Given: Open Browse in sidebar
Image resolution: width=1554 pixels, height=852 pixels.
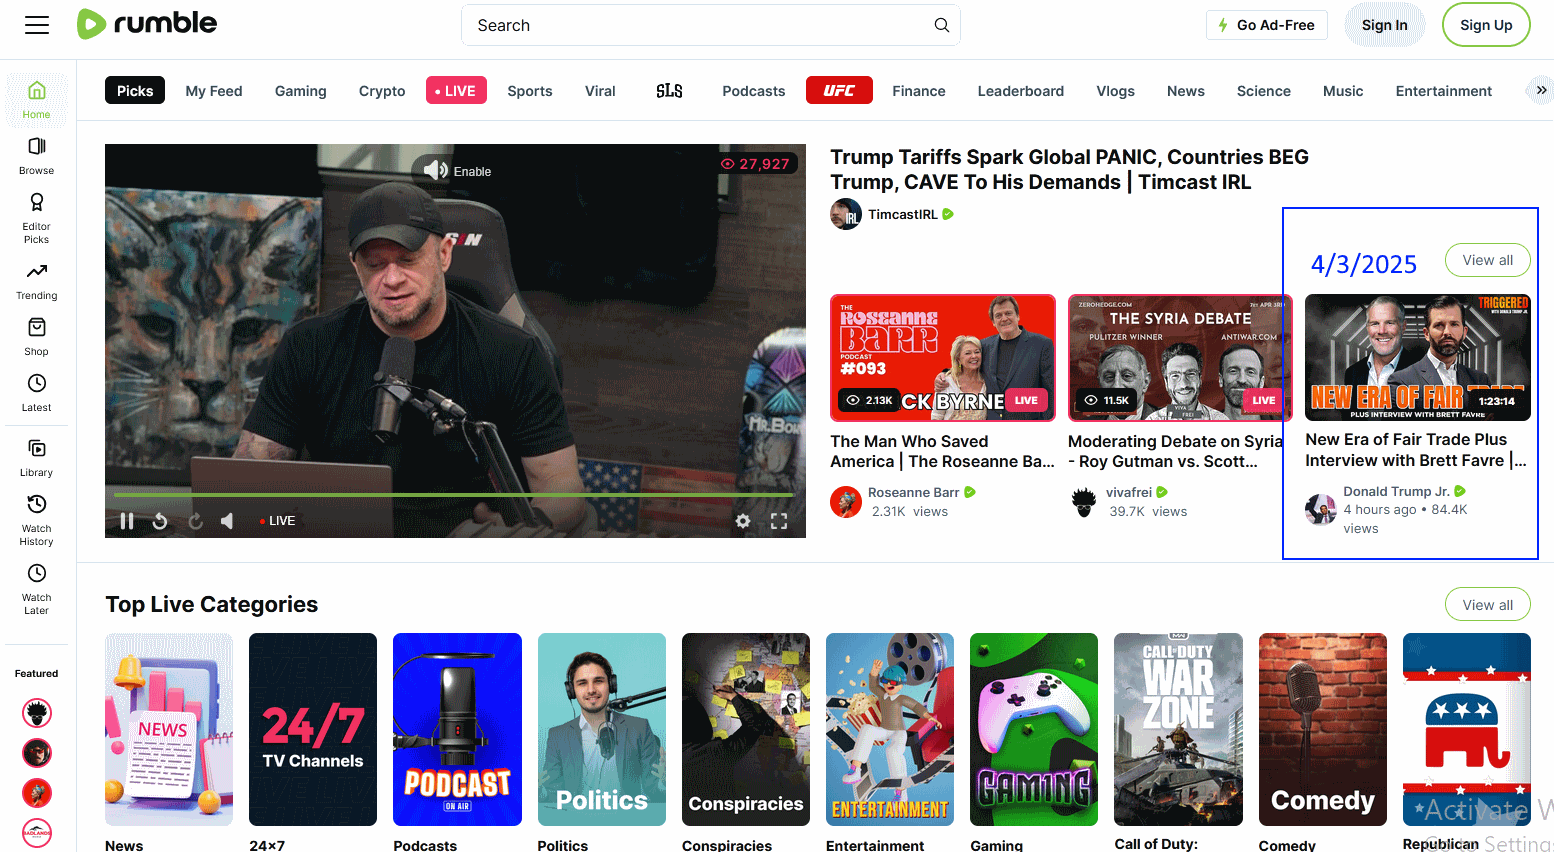Looking at the screenshot, I should 37,156.
